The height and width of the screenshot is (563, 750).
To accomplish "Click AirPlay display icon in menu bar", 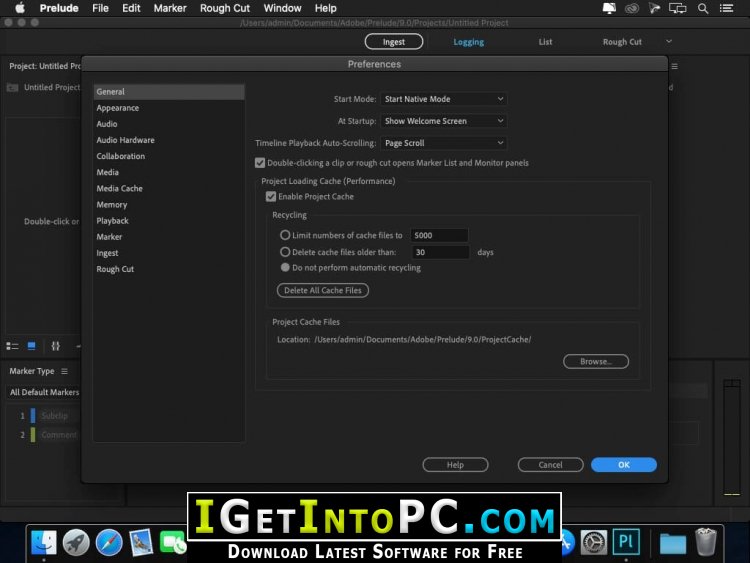I will pos(677,8).
